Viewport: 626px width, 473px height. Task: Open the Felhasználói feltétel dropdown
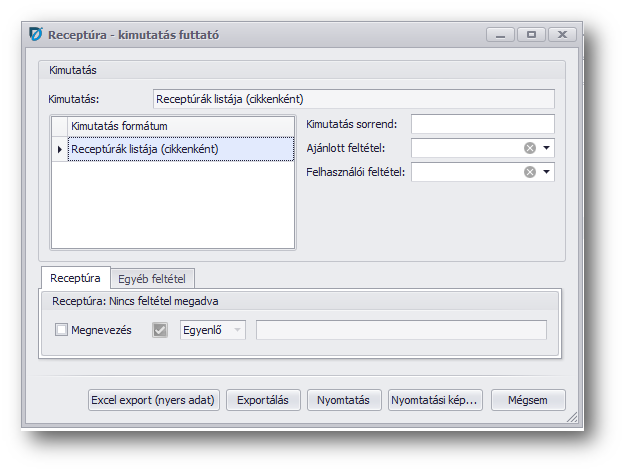click(x=547, y=172)
